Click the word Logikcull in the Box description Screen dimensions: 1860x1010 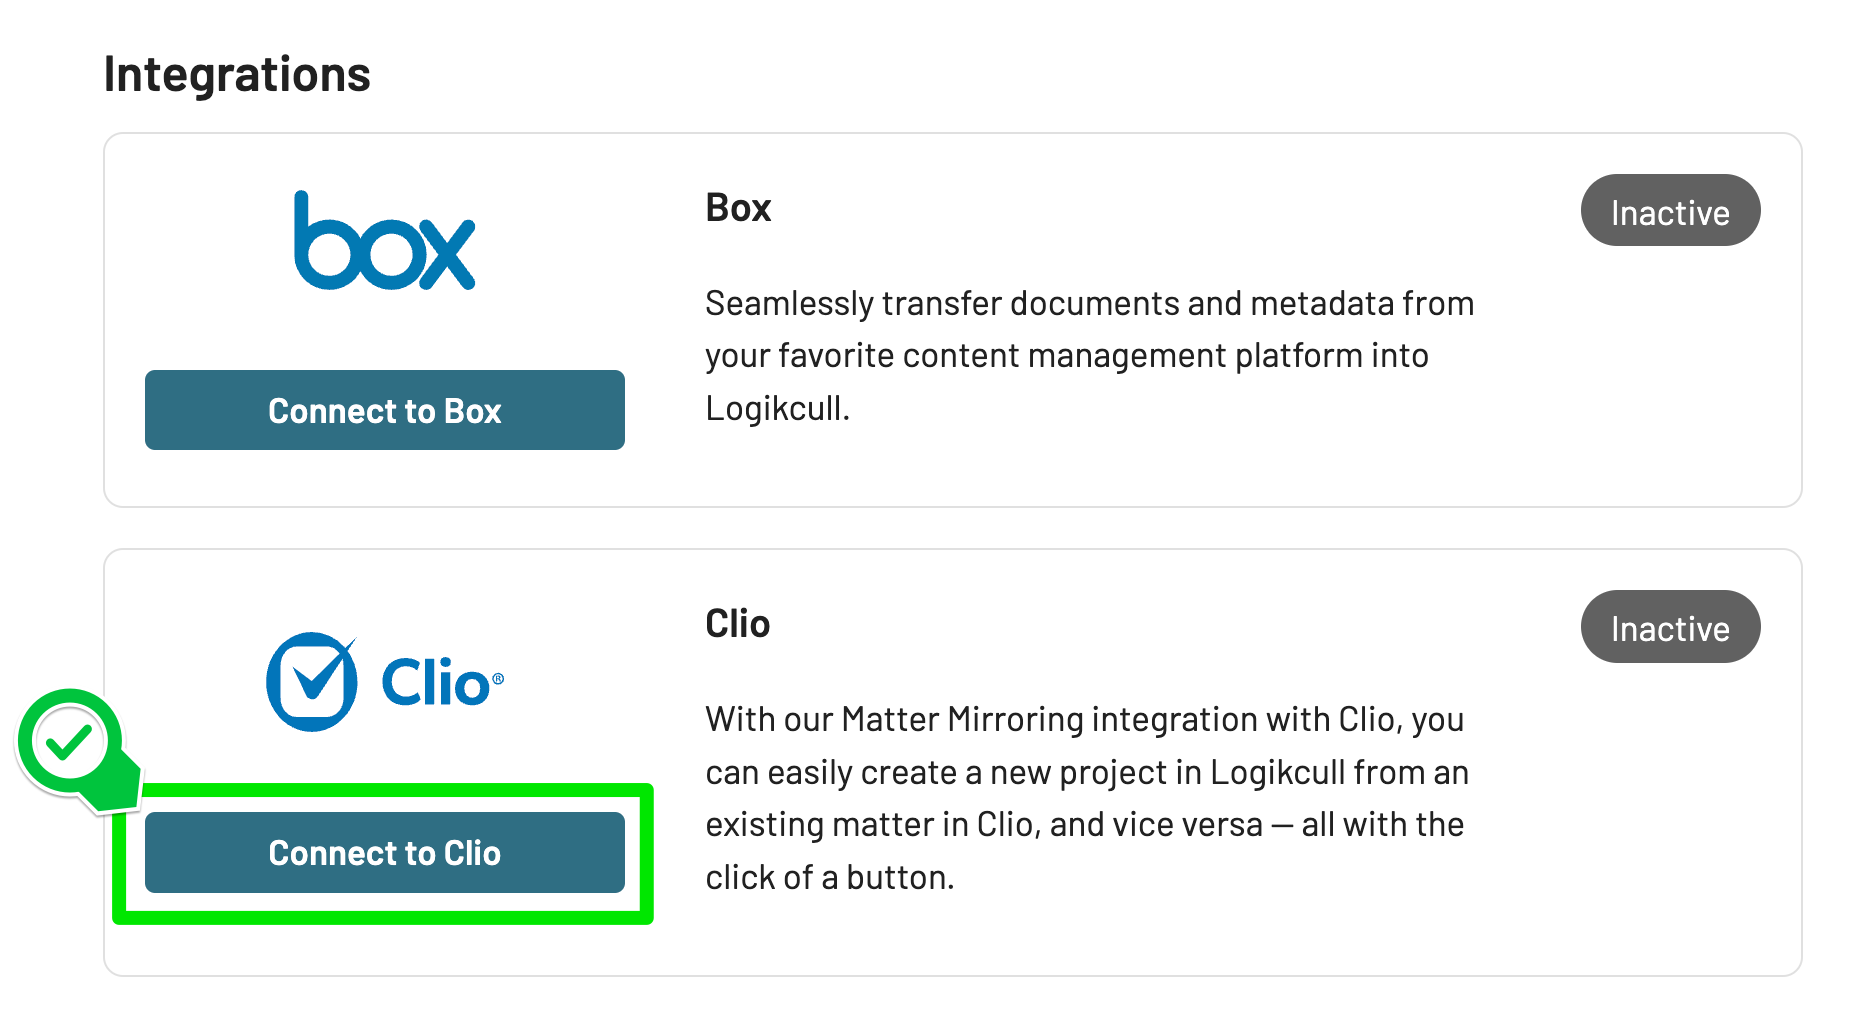point(777,408)
